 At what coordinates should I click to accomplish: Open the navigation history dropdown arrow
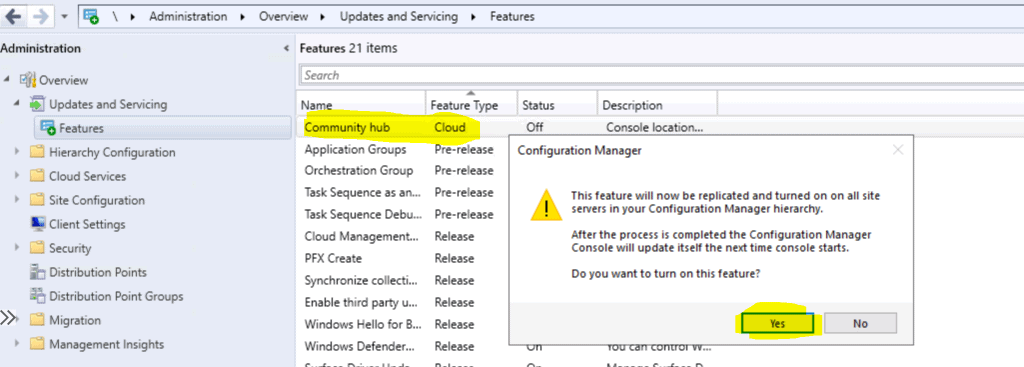[65, 17]
